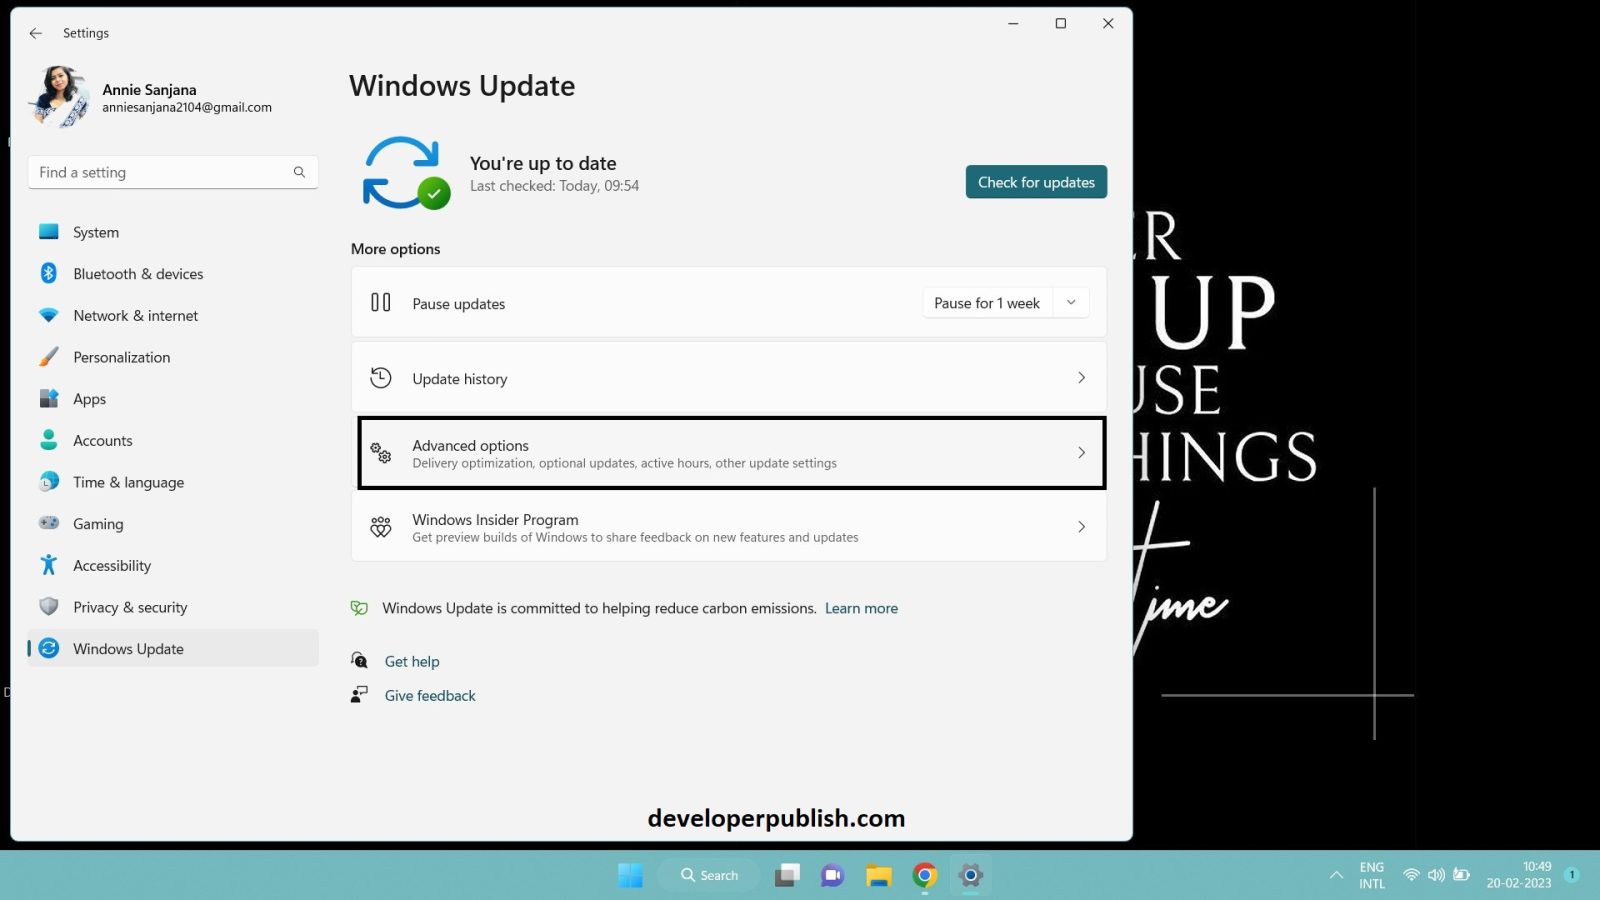Open Bluetooth & devices settings
This screenshot has height=900, width=1600.
138,273
